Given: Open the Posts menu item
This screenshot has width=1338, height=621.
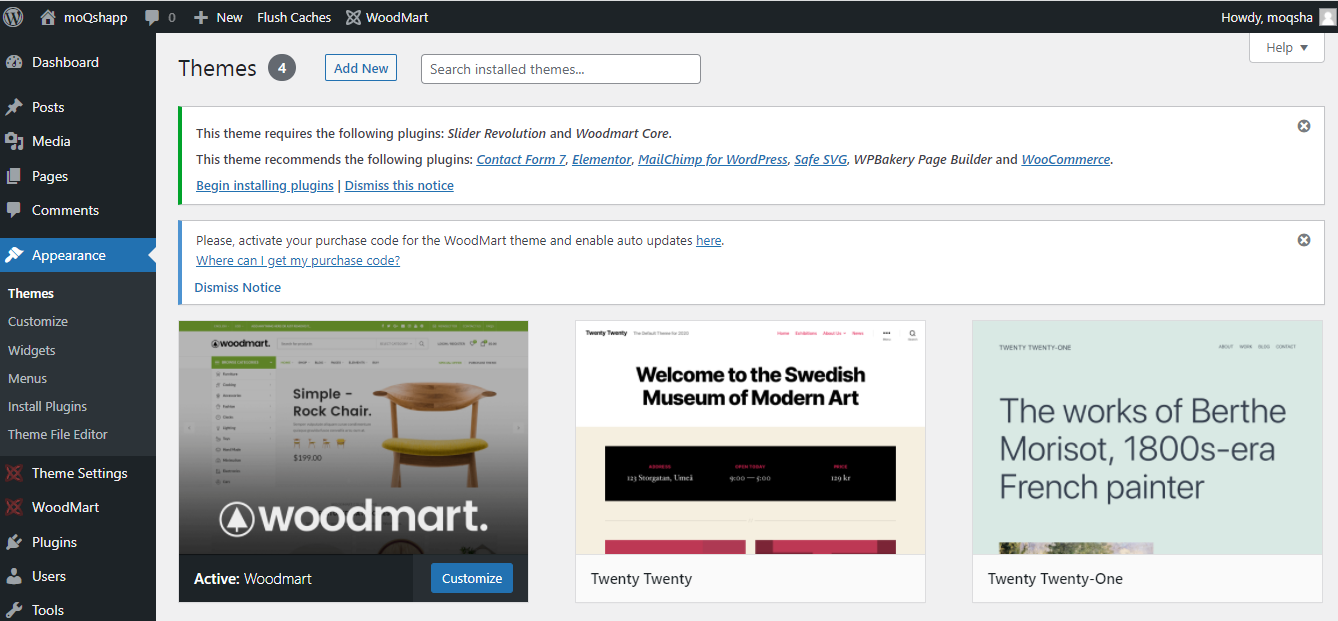Looking at the screenshot, I should (78, 107).
